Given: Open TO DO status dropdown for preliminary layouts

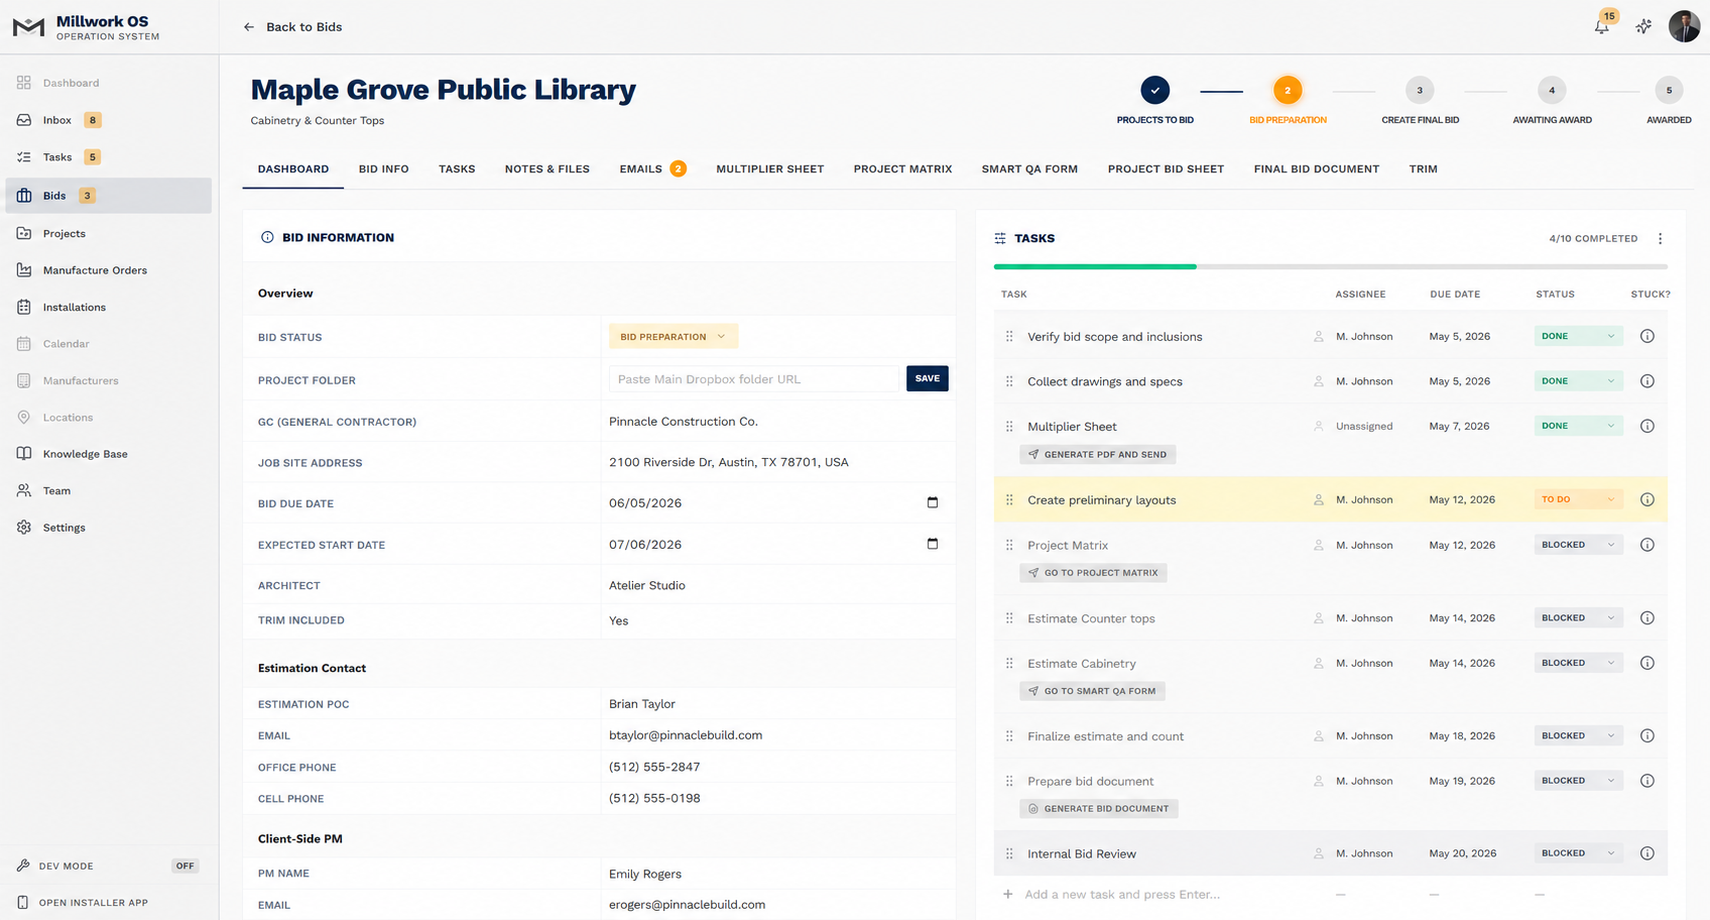Looking at the screenshot, I should point(1578,499).
